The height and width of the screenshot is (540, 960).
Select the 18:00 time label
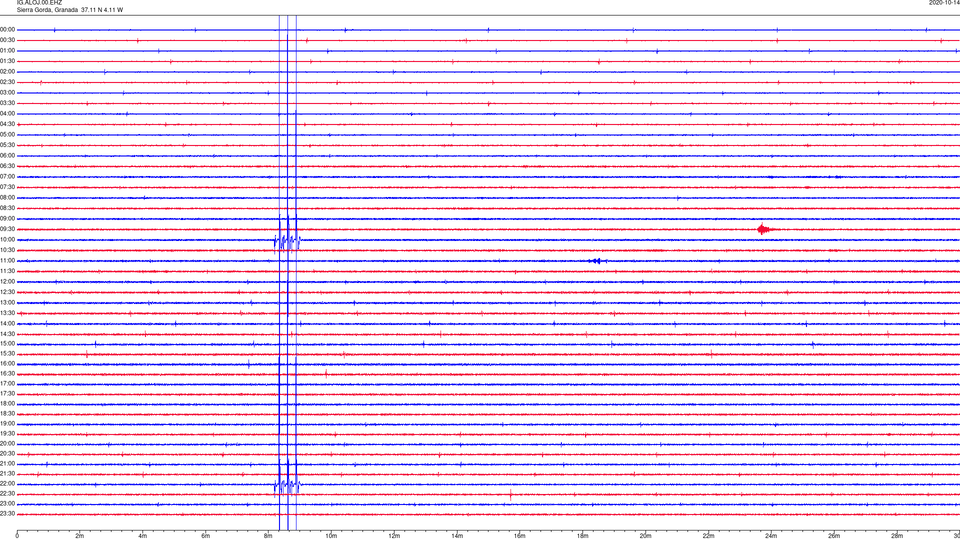pos(8,404)
